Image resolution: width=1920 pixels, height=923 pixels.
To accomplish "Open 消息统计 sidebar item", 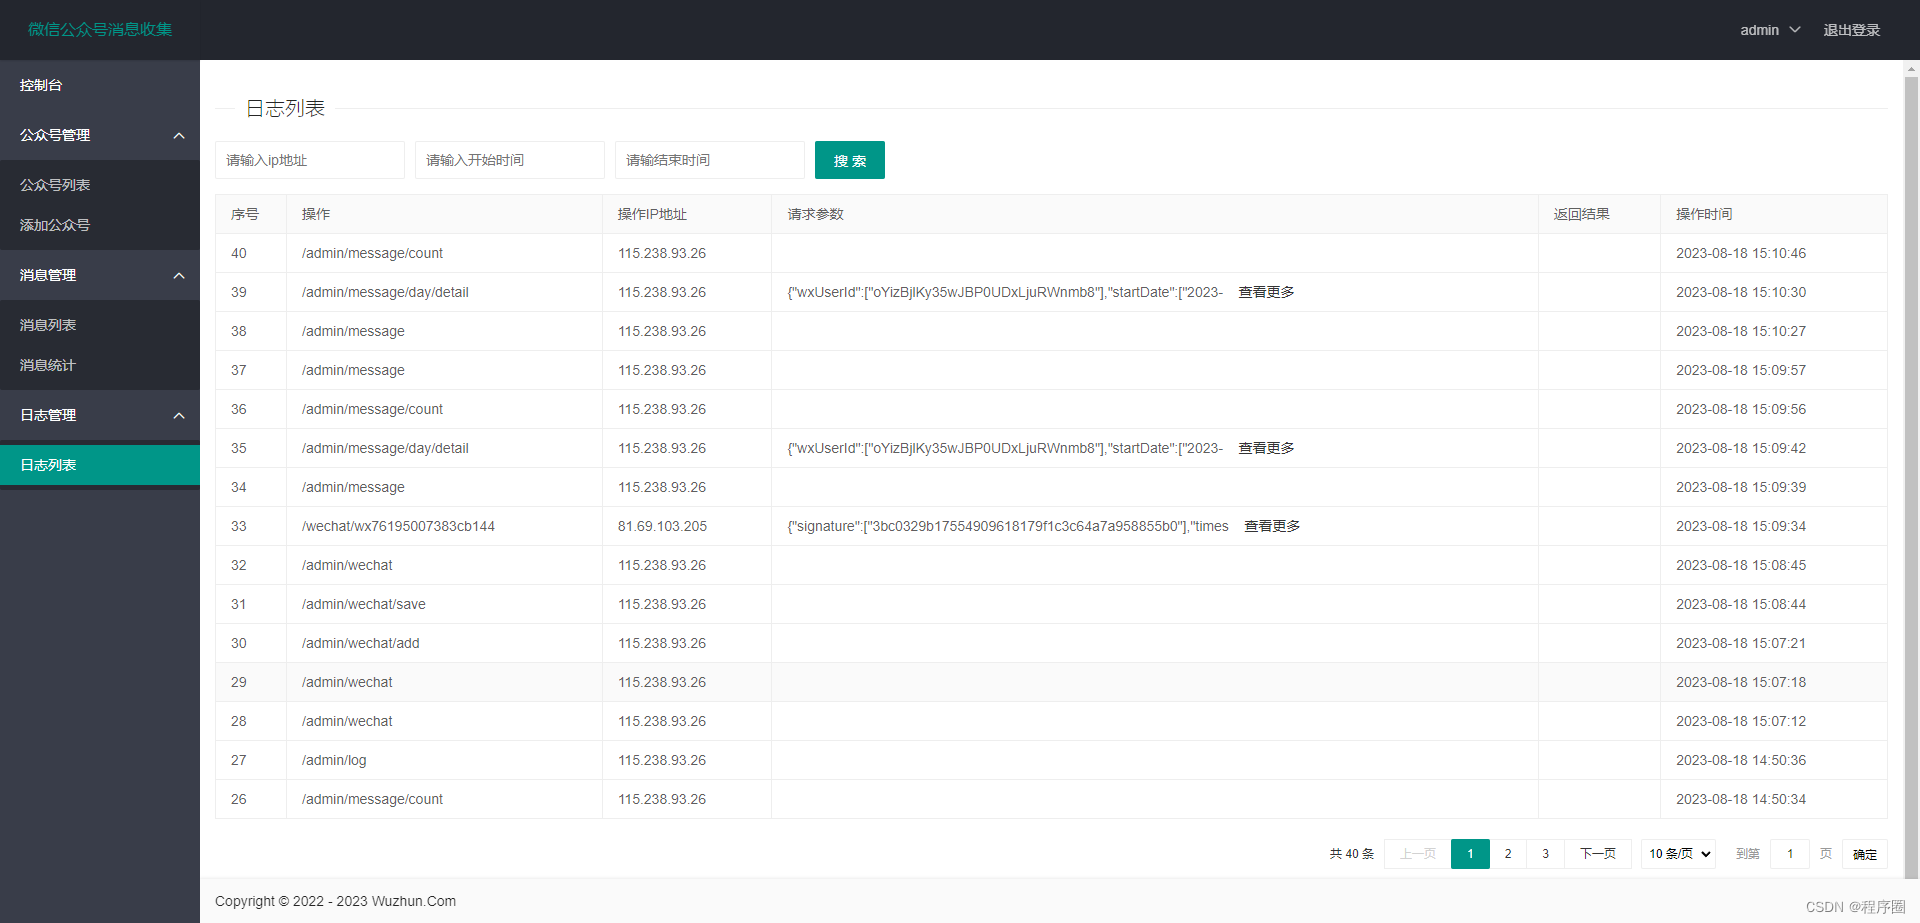I will click(x=48, y=365).
